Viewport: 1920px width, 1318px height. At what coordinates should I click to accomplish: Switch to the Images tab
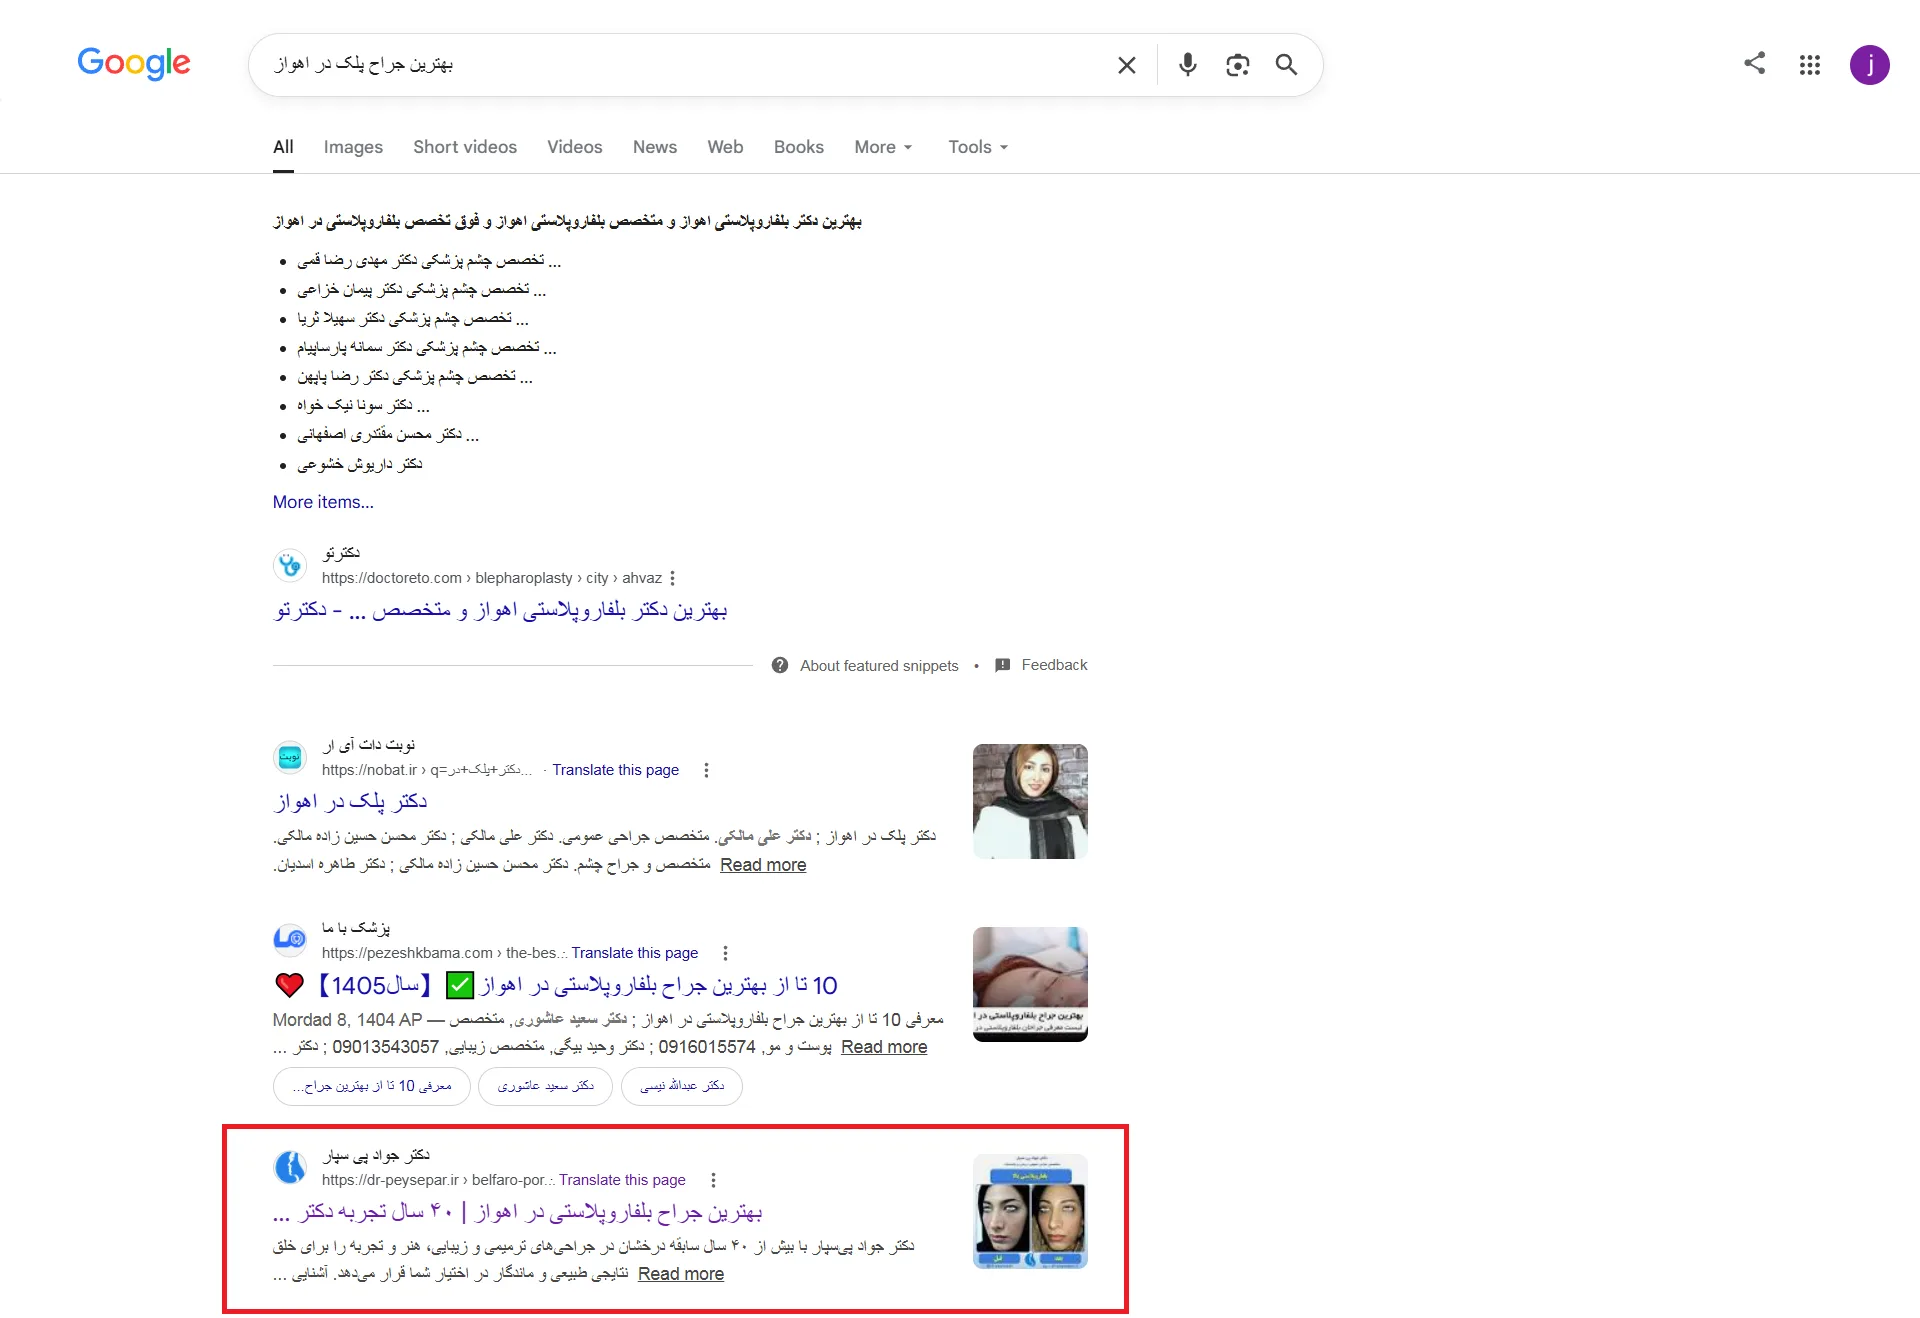[353, 147]
